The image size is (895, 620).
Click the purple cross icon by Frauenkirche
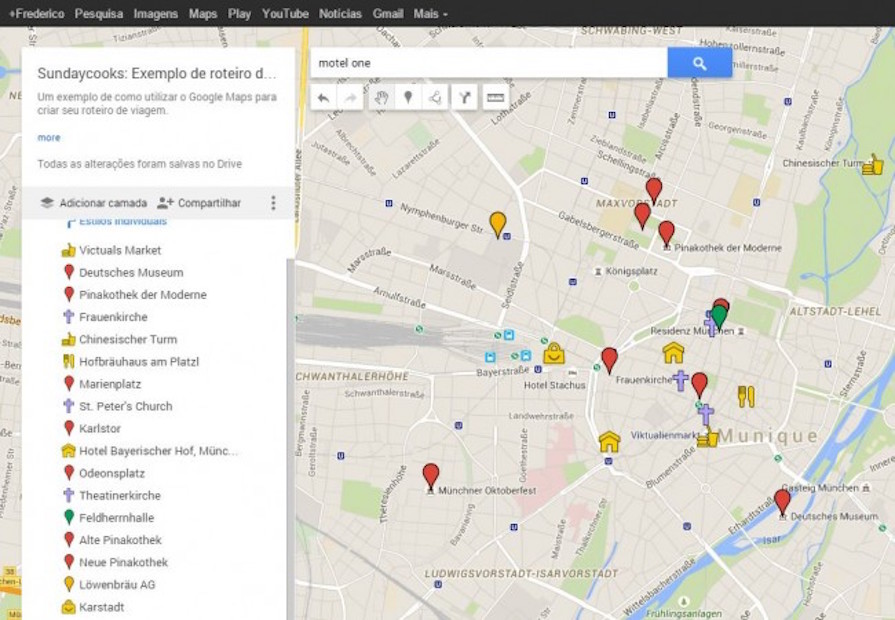tap(680, 380)
